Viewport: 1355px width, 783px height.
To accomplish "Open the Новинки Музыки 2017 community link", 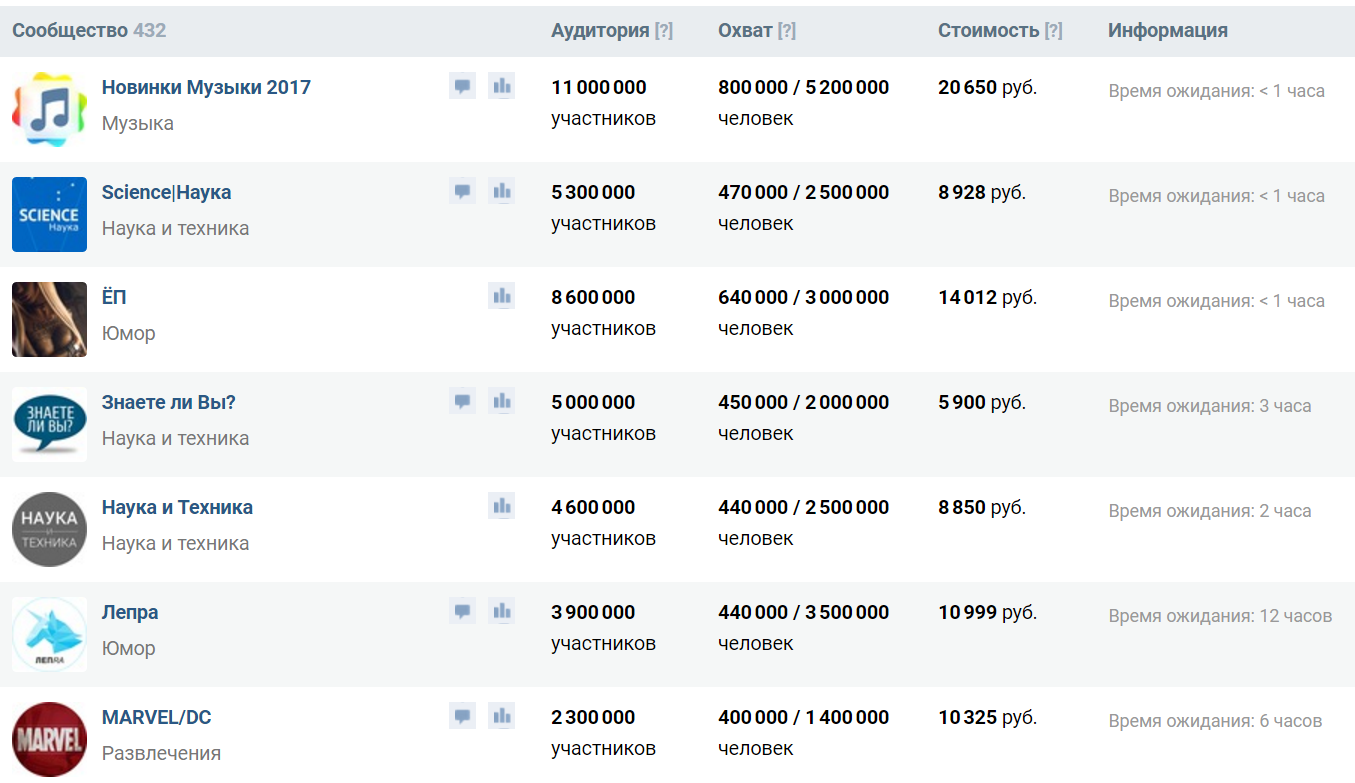I will (206, 88).
